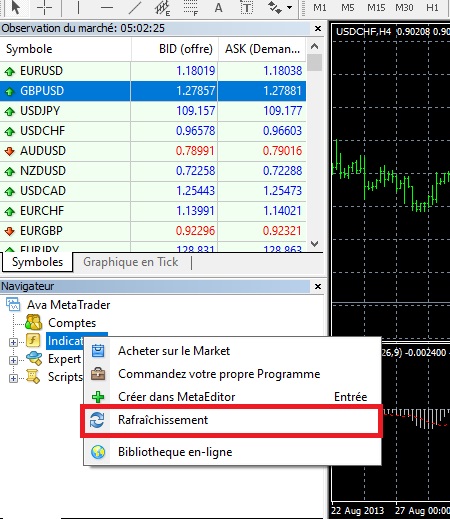This screenshot has width=450, height=519.
Task: Switch to the M15 timeframe
Action: point(376,7)
